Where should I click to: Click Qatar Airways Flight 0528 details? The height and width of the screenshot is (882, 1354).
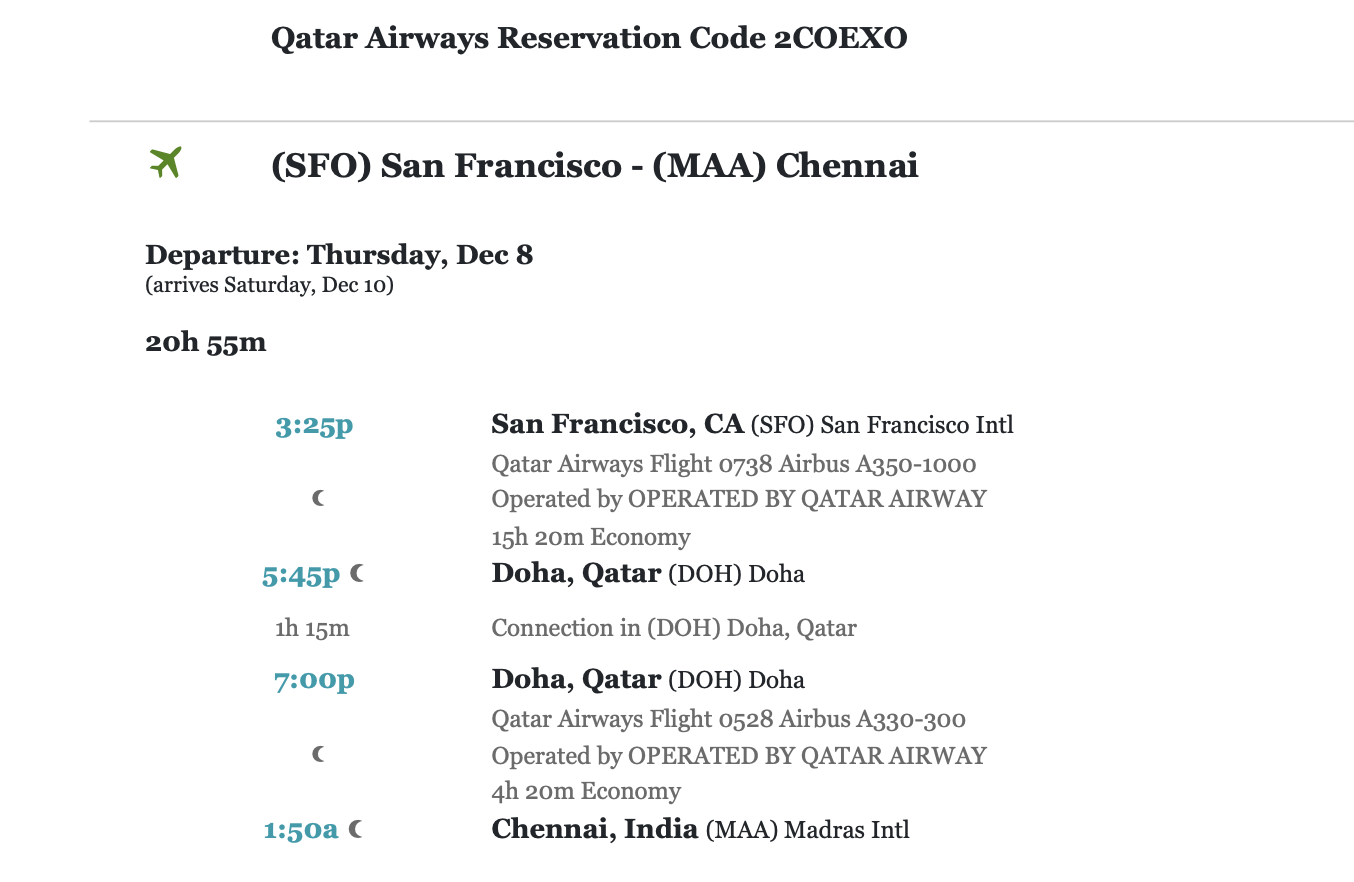[728, 719]
